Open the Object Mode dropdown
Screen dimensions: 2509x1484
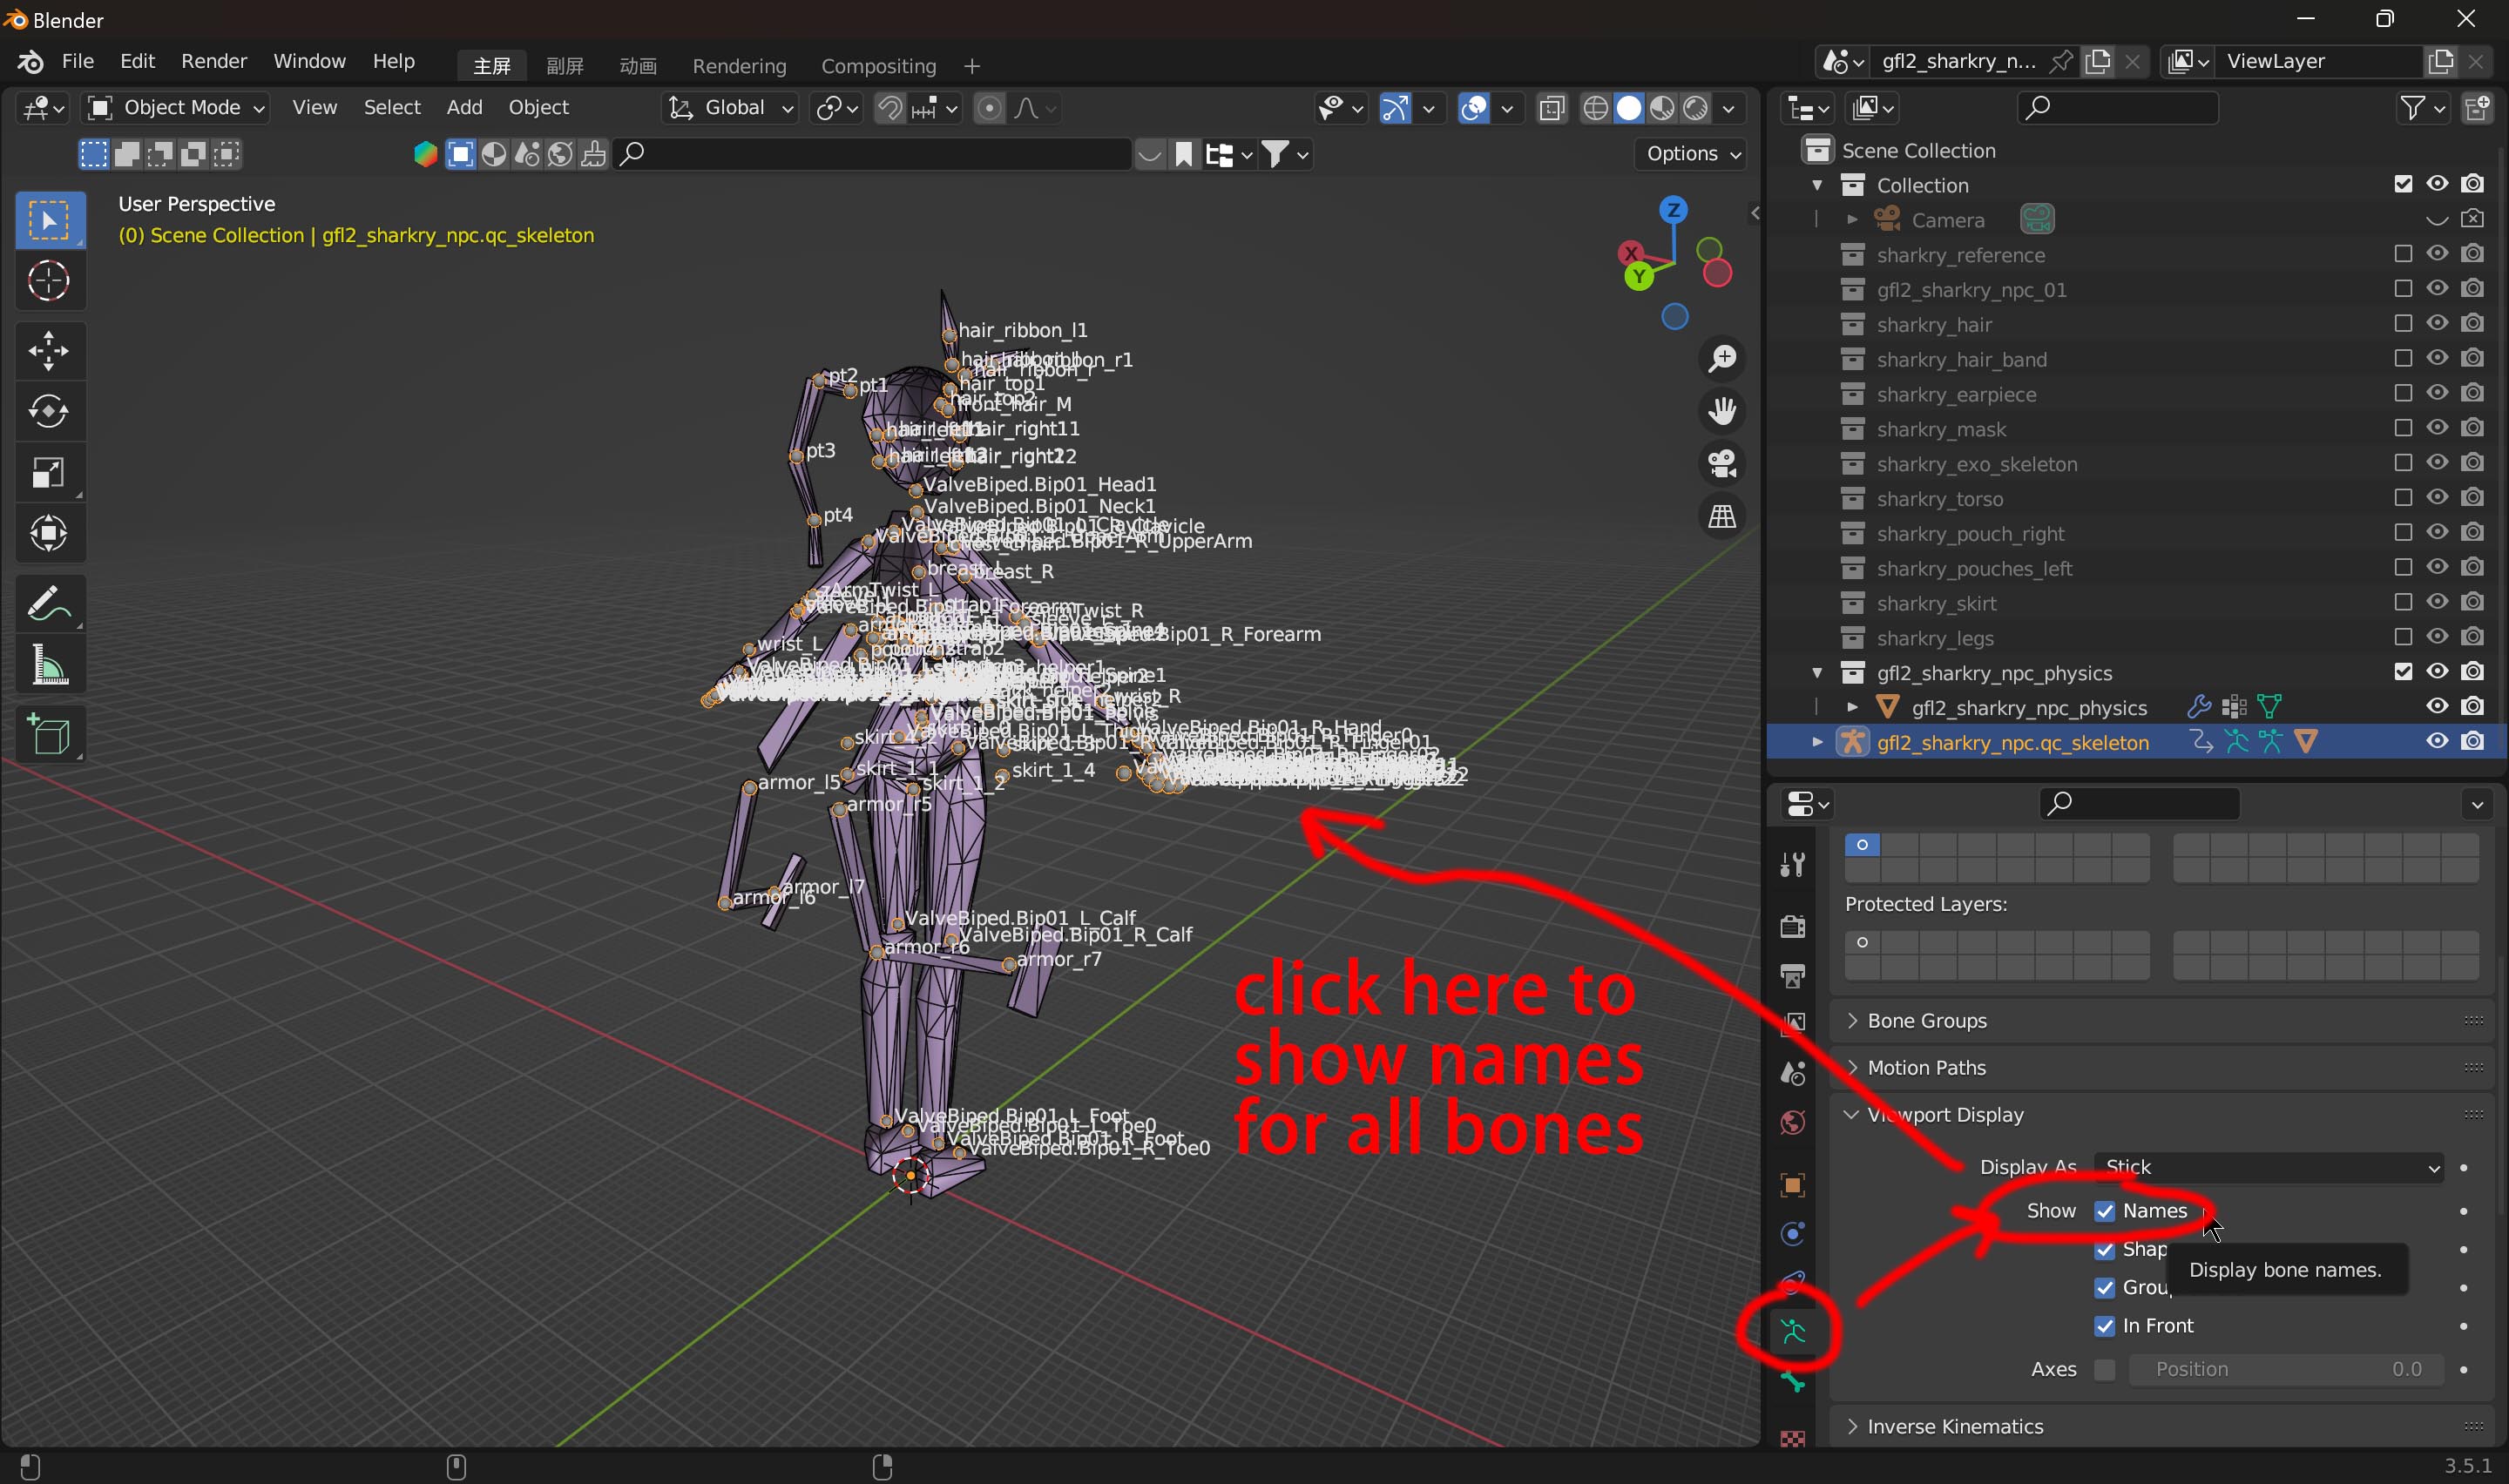pyautogui.click(x=176, y=107)
